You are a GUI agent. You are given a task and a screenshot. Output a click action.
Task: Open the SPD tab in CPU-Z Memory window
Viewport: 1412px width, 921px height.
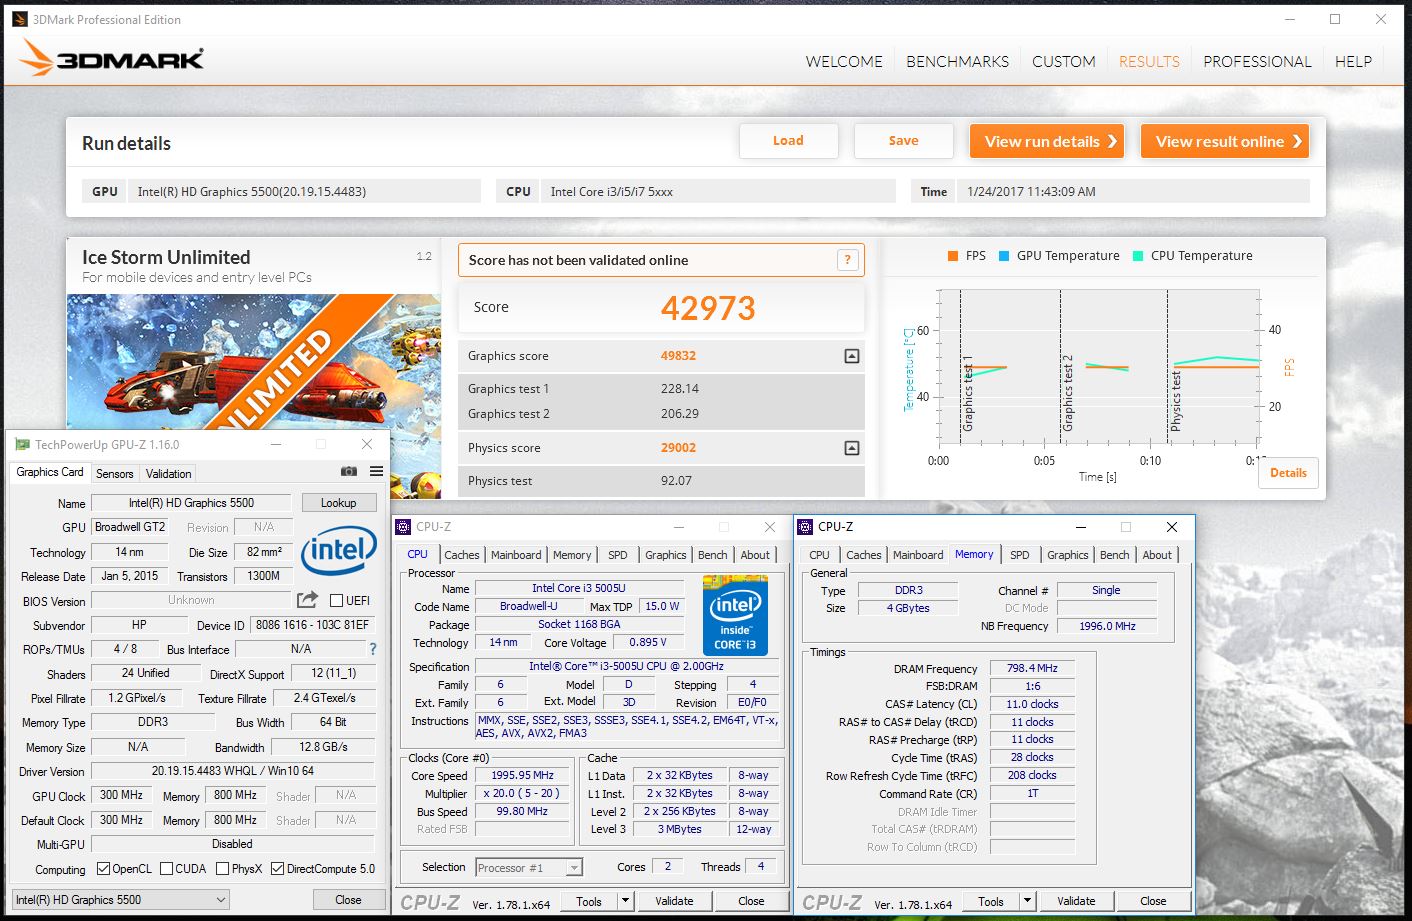tap(1020, 555)
